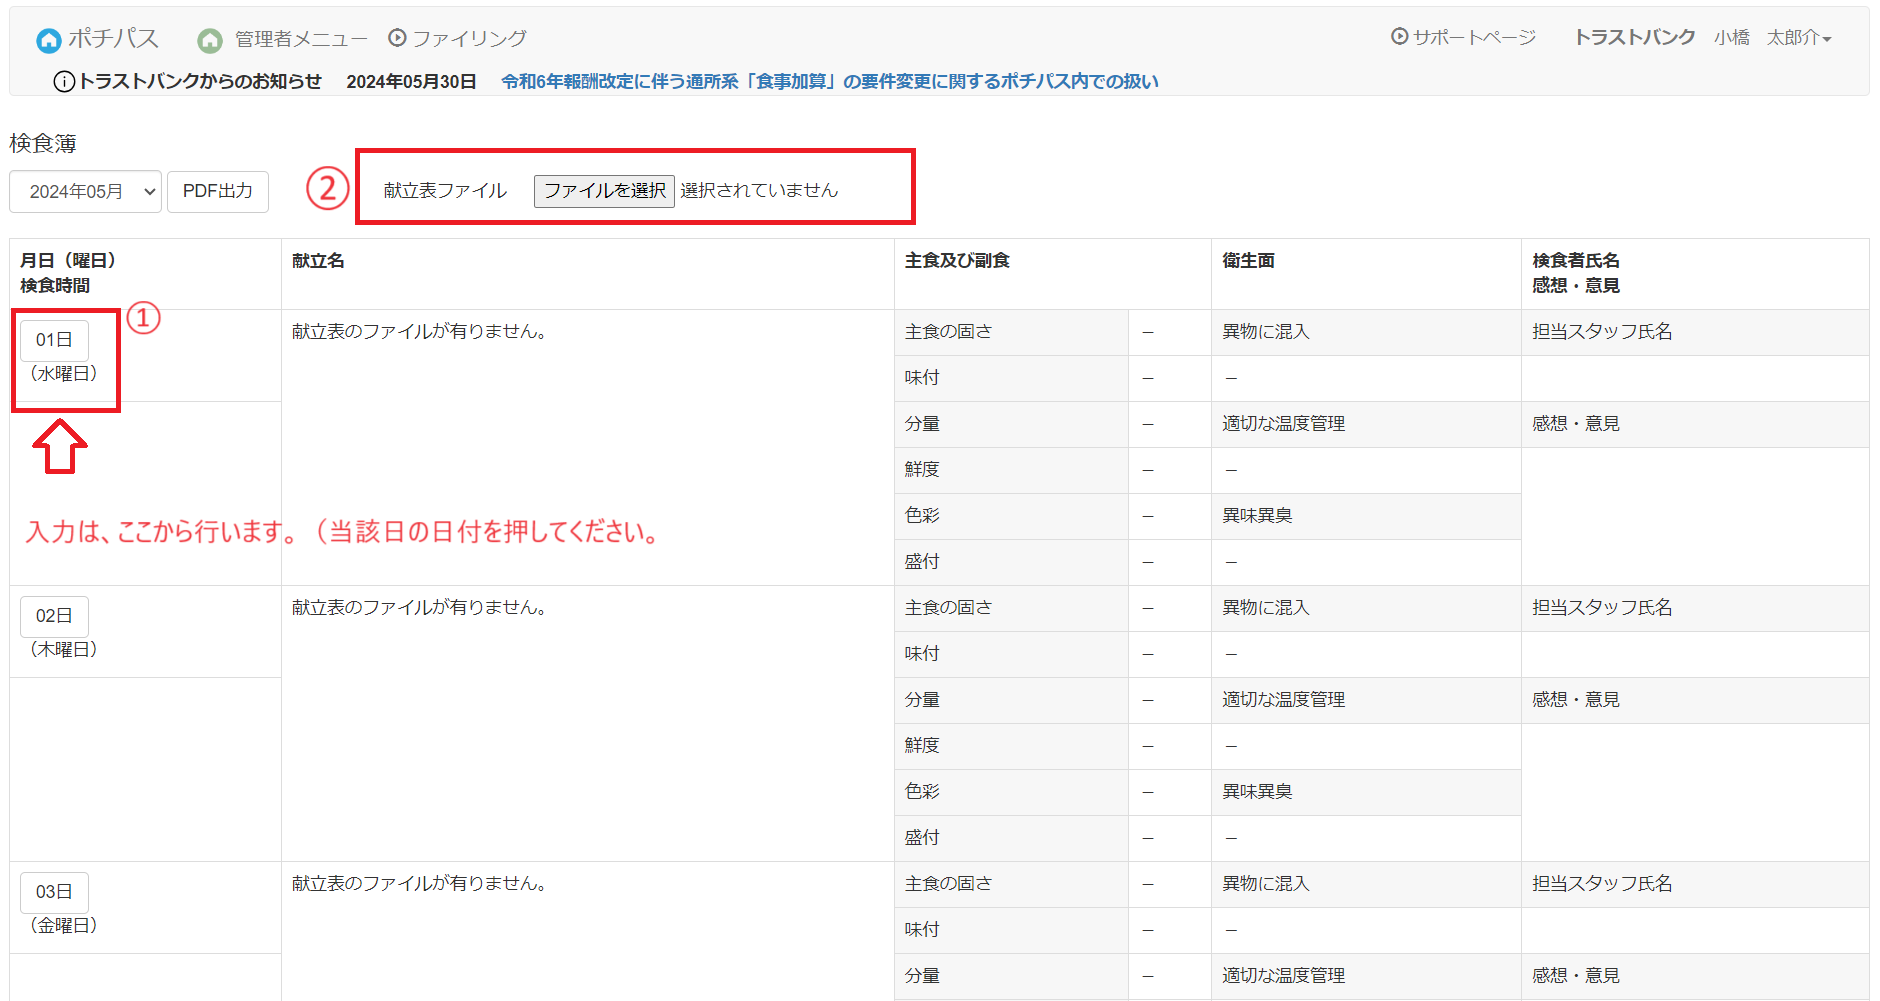1880x1001 pixels.
Task: Click the 献立表ファイル label
Action: pos(445,191)
